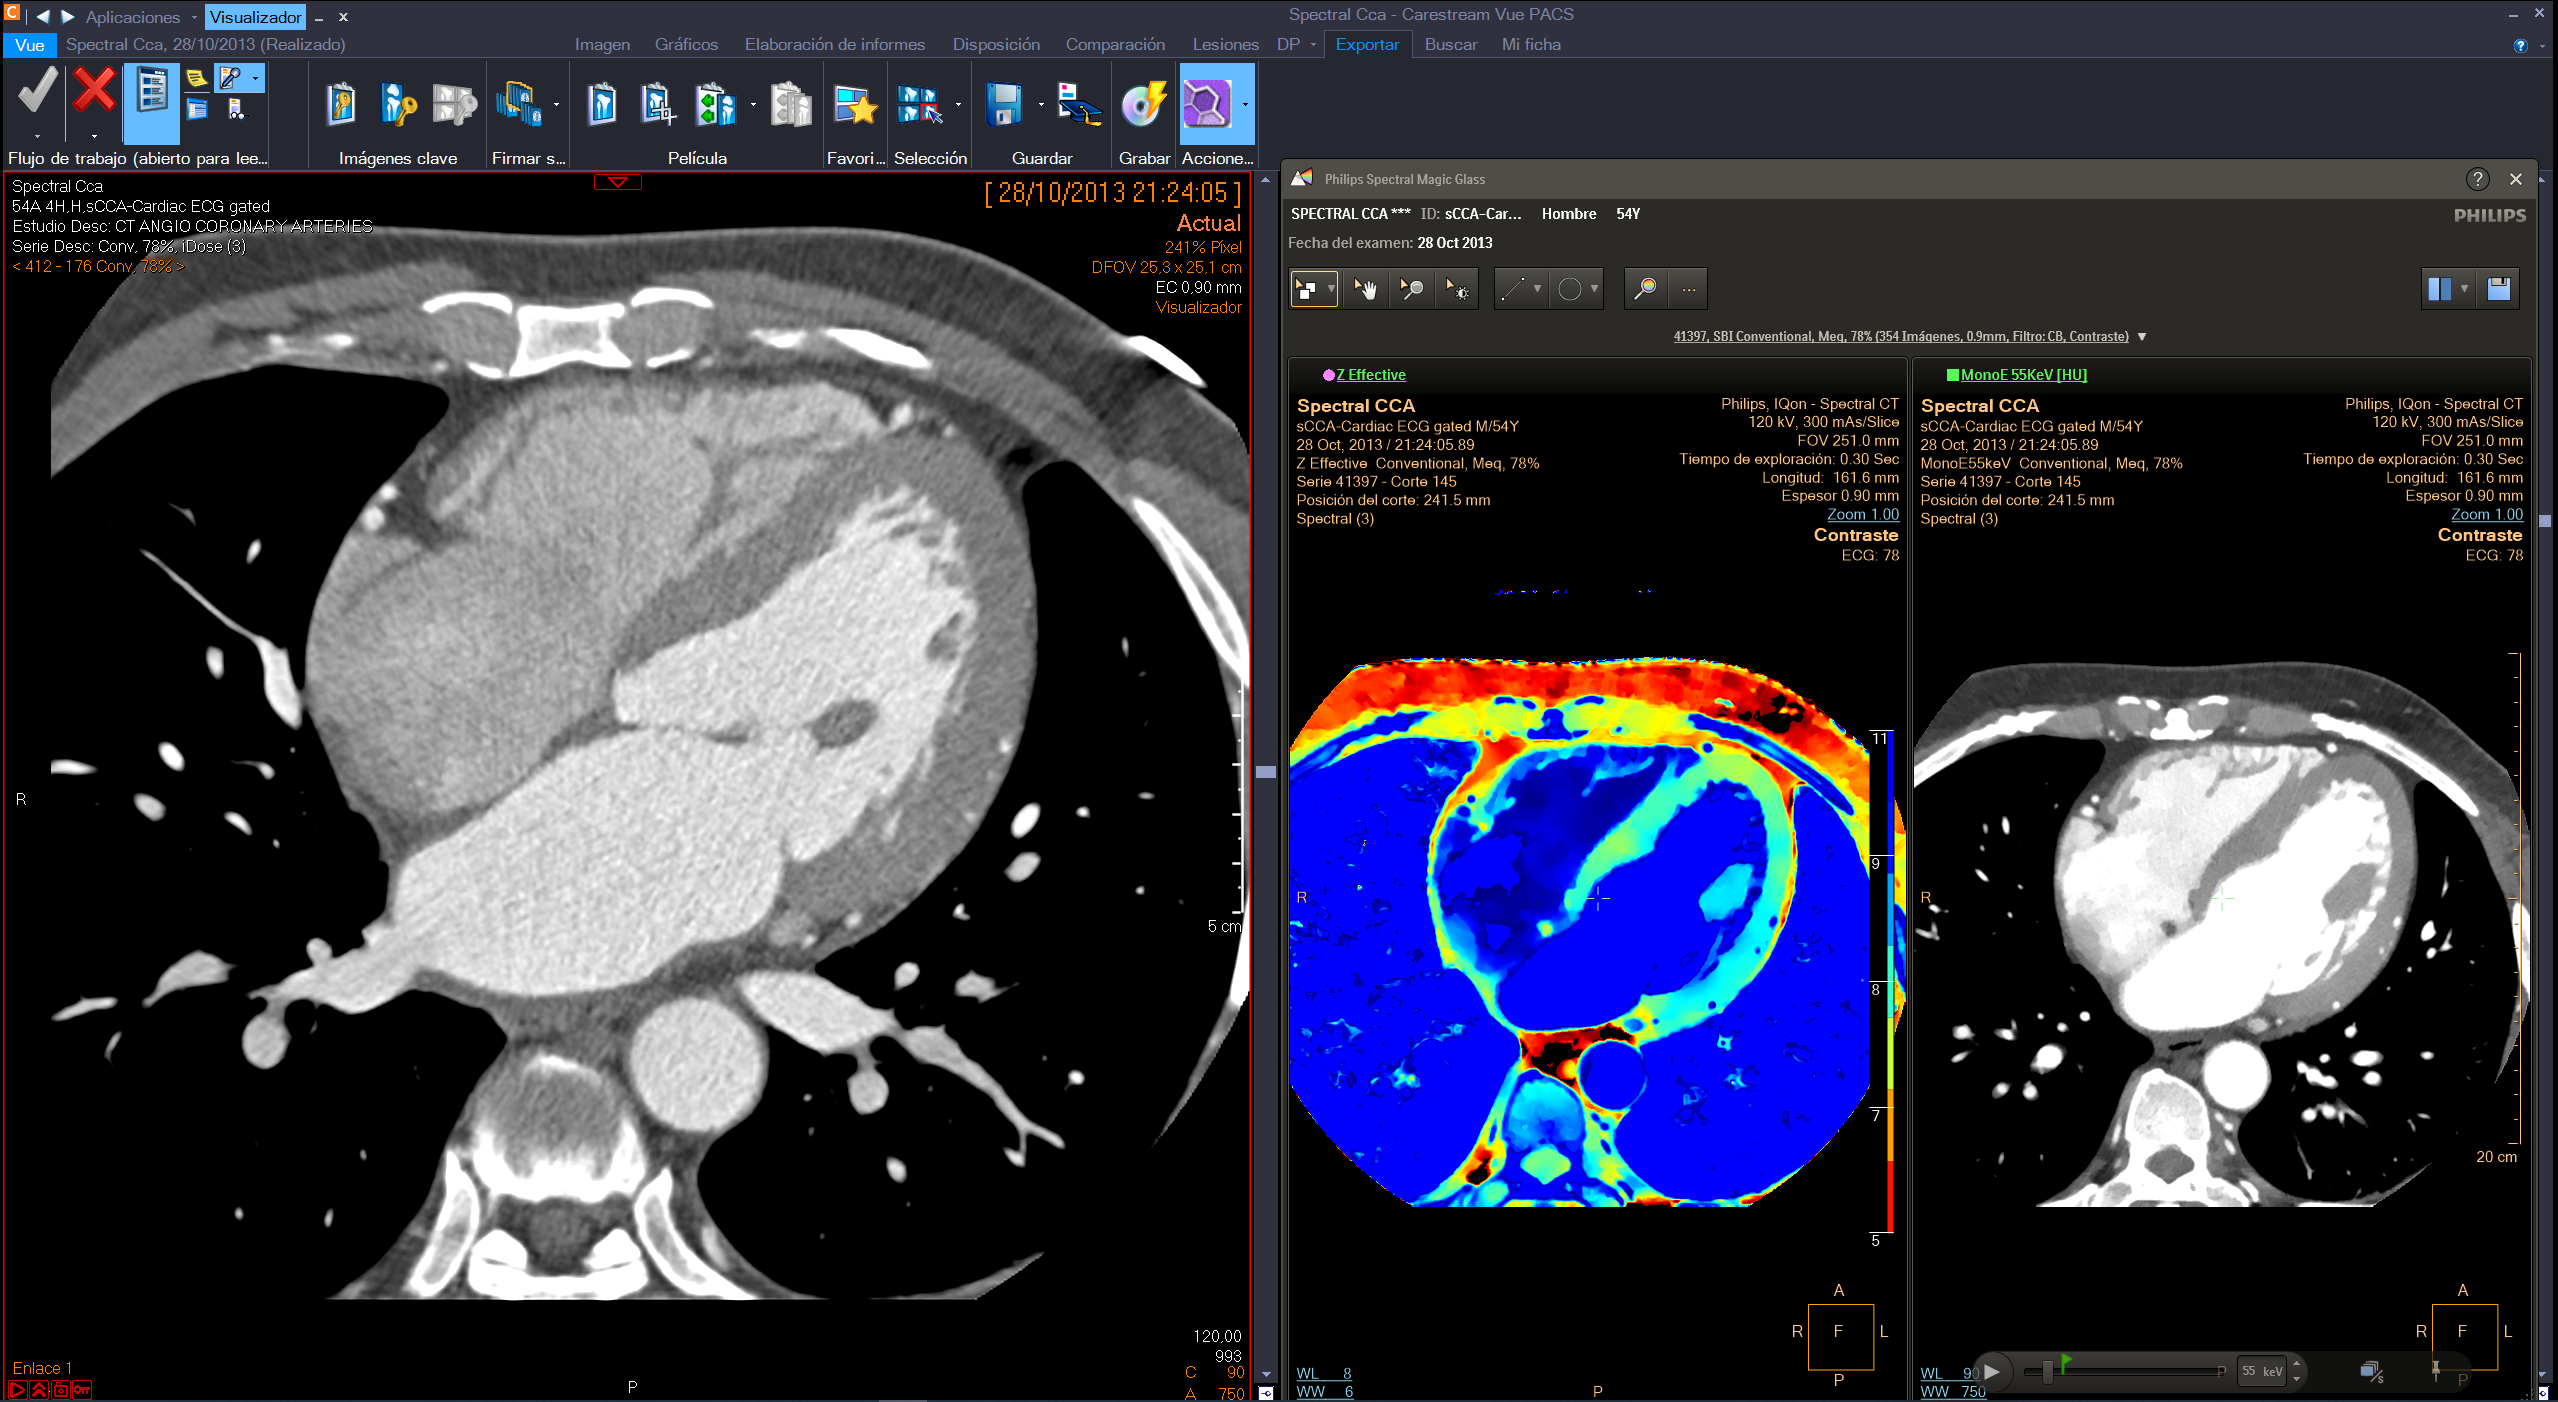
Task: Click the small blue report list icon
Action: [x=197, y=110]
